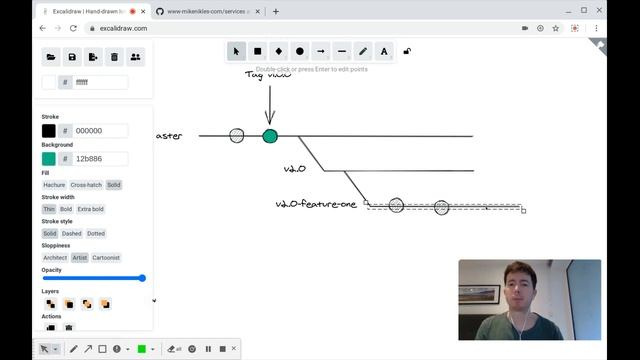Erase all annotations with eraser icon
640x360 pixels.
click(174, 349)
